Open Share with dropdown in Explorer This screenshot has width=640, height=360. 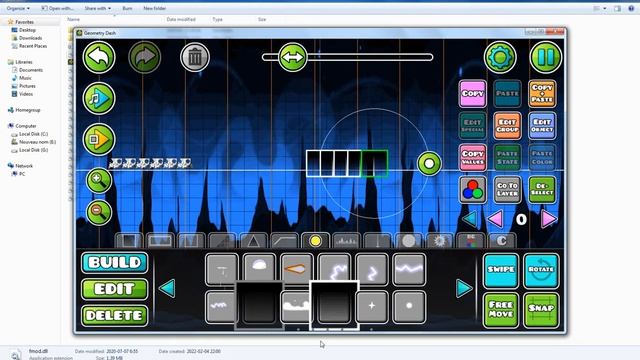(97, 8)
